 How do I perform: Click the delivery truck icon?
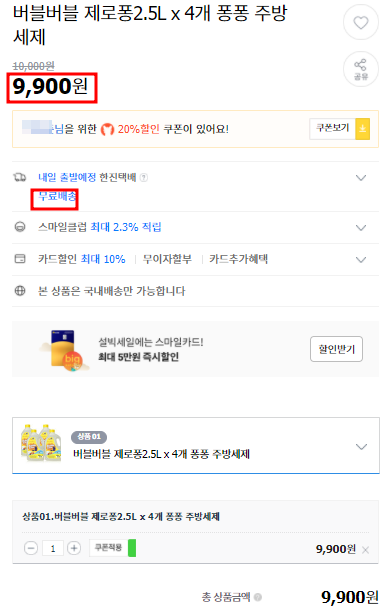tap(20, 178)
